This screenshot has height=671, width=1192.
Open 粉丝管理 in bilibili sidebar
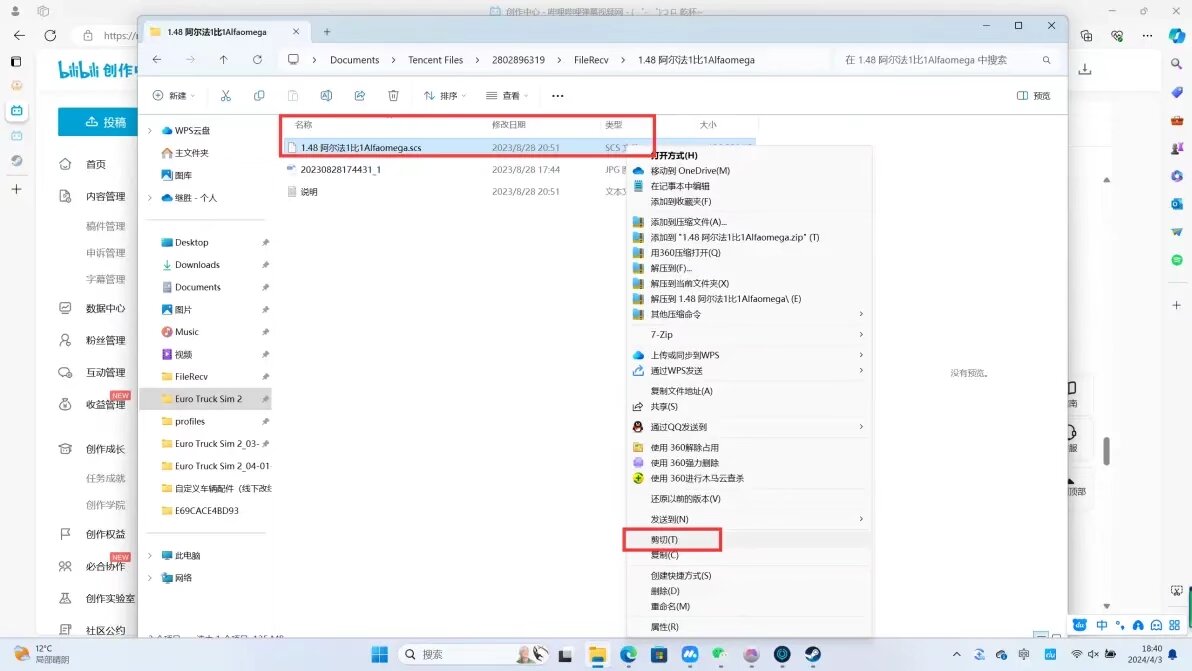105,340
